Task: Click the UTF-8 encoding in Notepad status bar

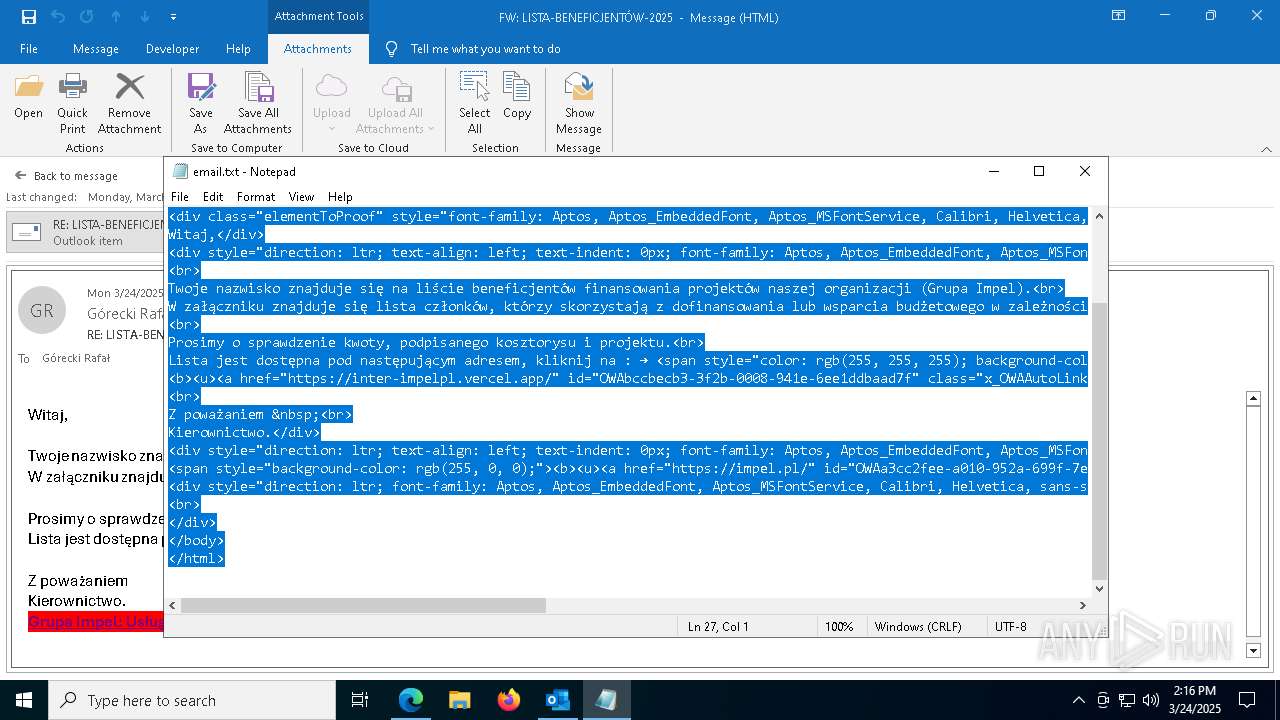Action: click(x=1011, y=626)
